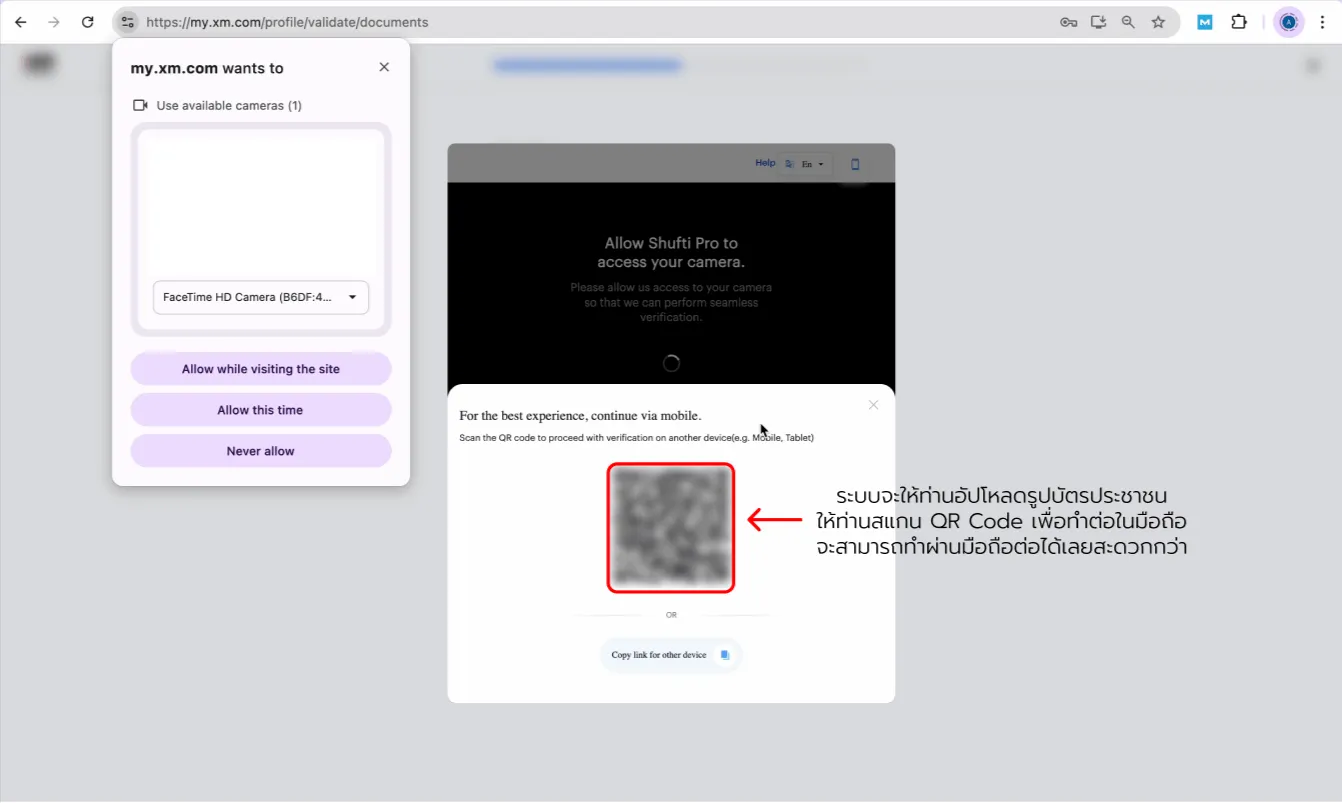This screenshot has height=803, width=1342.
Task: Click the "Allow Shufti Pro to" heading
Action: (x=671, y=243)
